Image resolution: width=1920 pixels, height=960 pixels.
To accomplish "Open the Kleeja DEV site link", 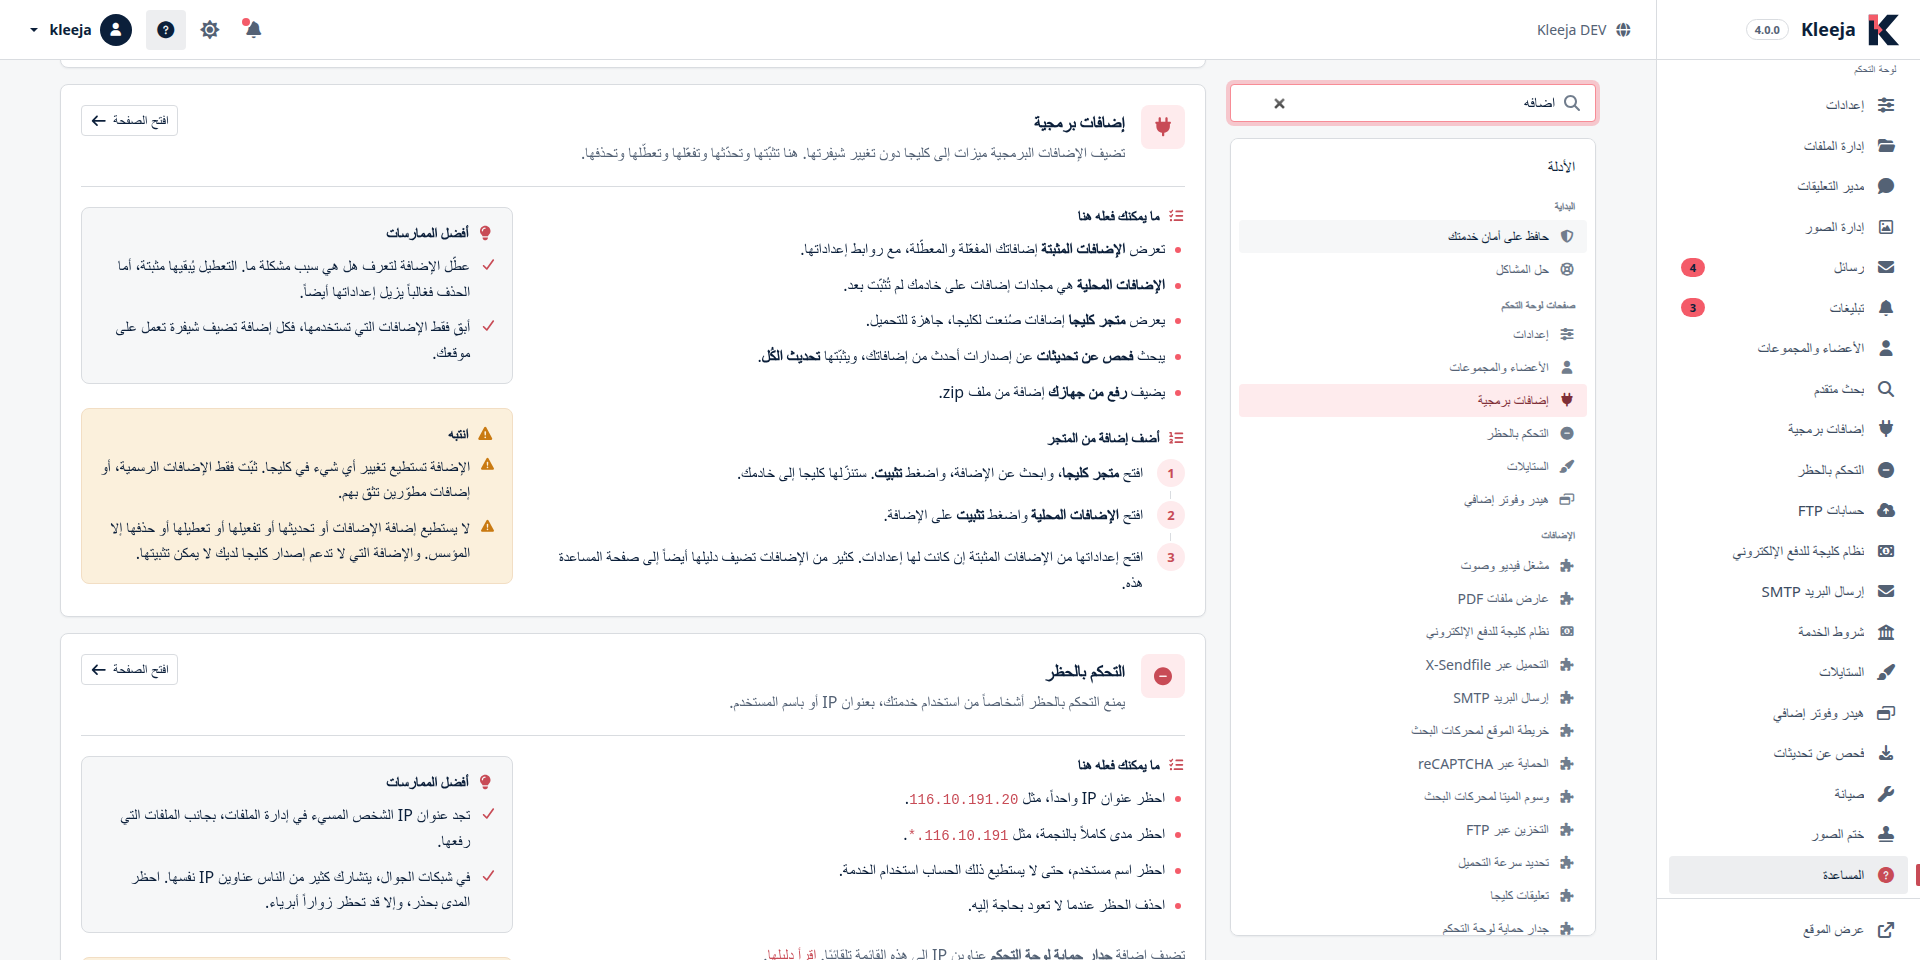I will pos(1584,30).
